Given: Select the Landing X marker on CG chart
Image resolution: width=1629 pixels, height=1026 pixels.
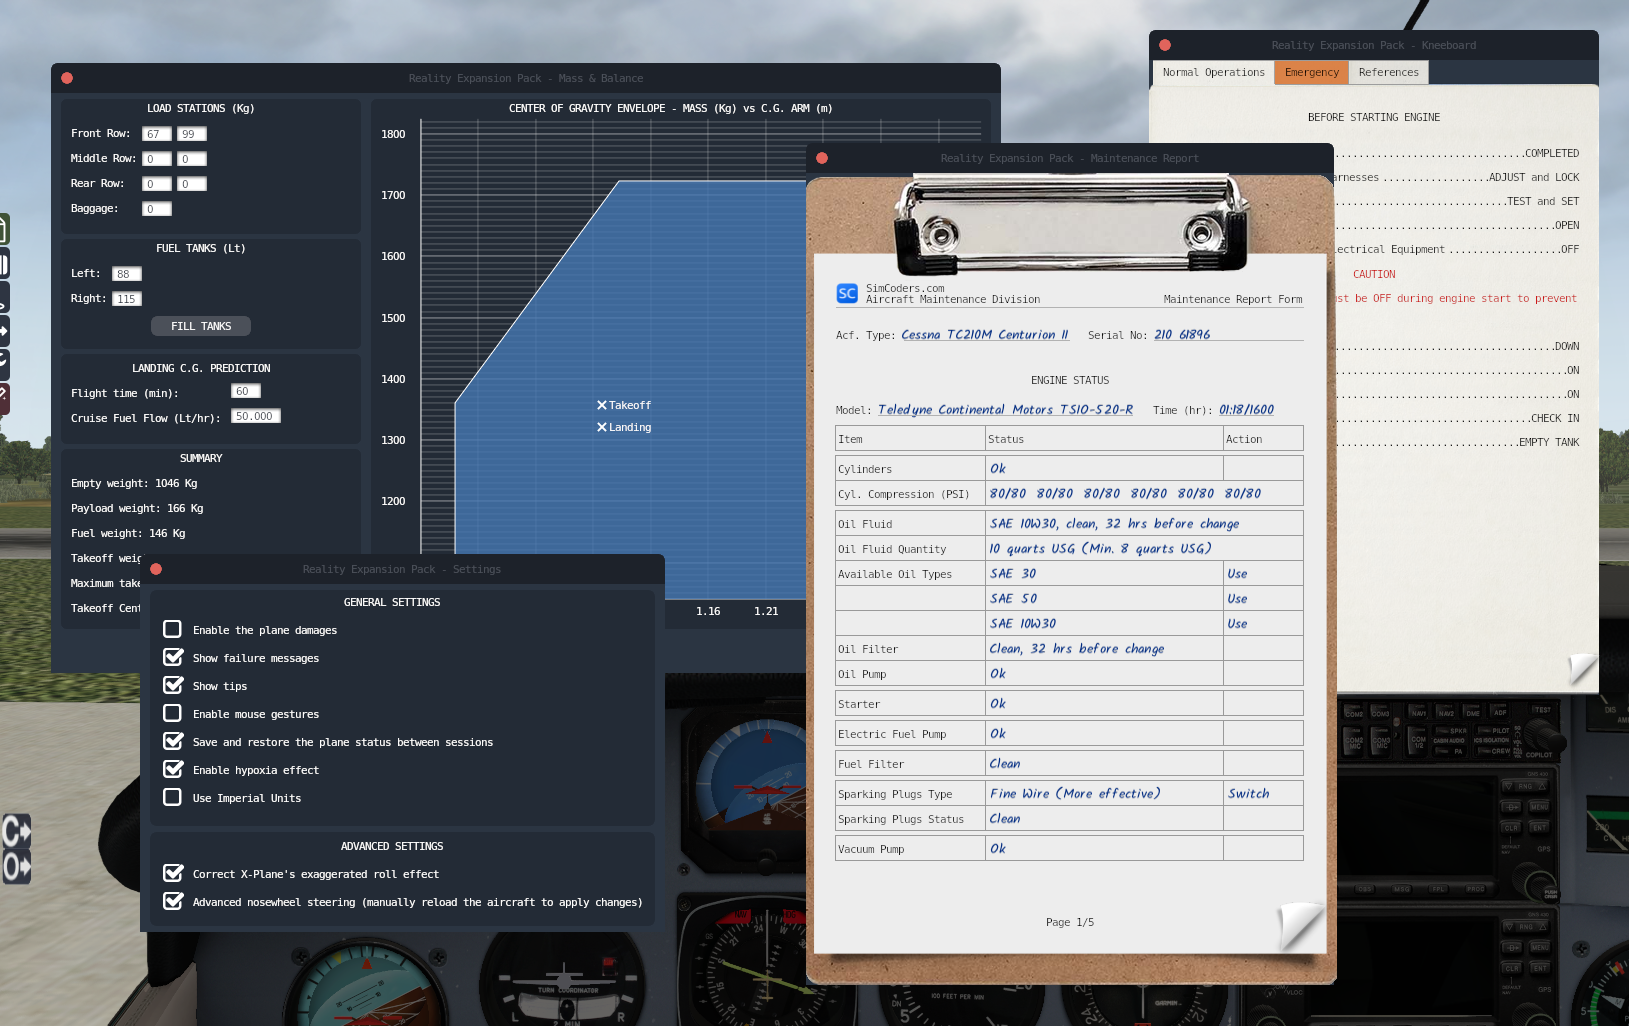Looking at the screenshot, I should (602, 427).
